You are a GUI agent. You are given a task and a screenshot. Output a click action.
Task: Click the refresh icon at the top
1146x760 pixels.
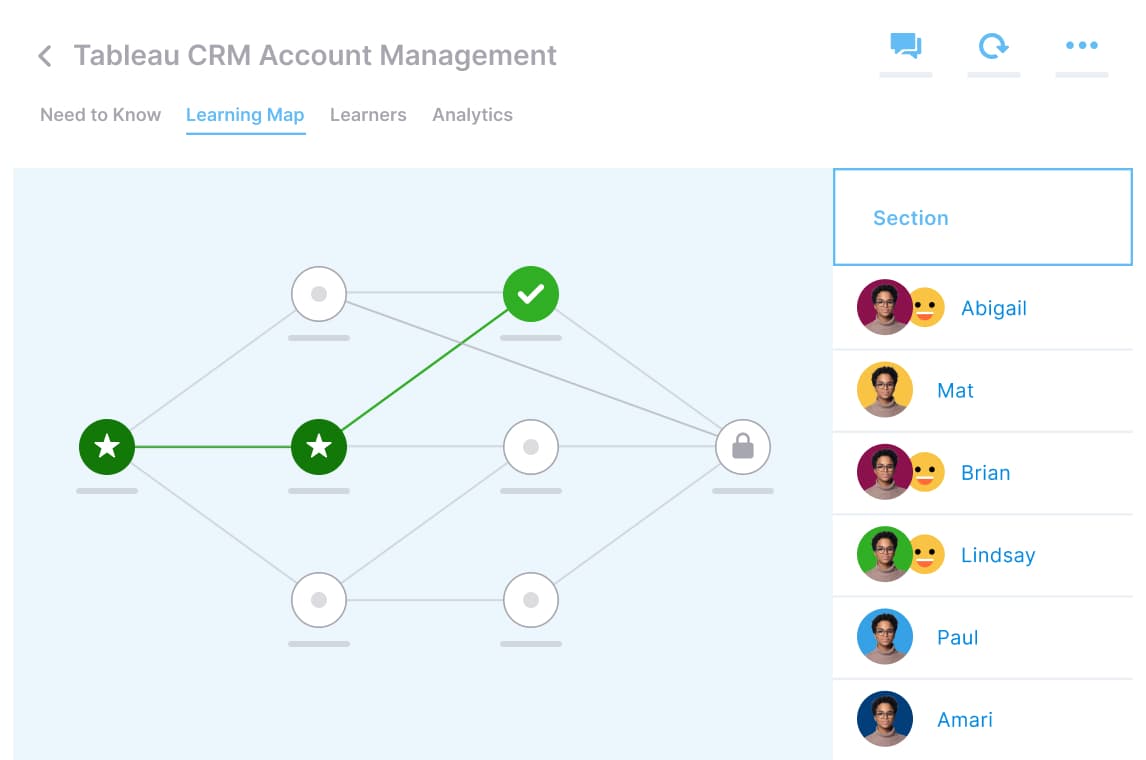pos(993,45)
